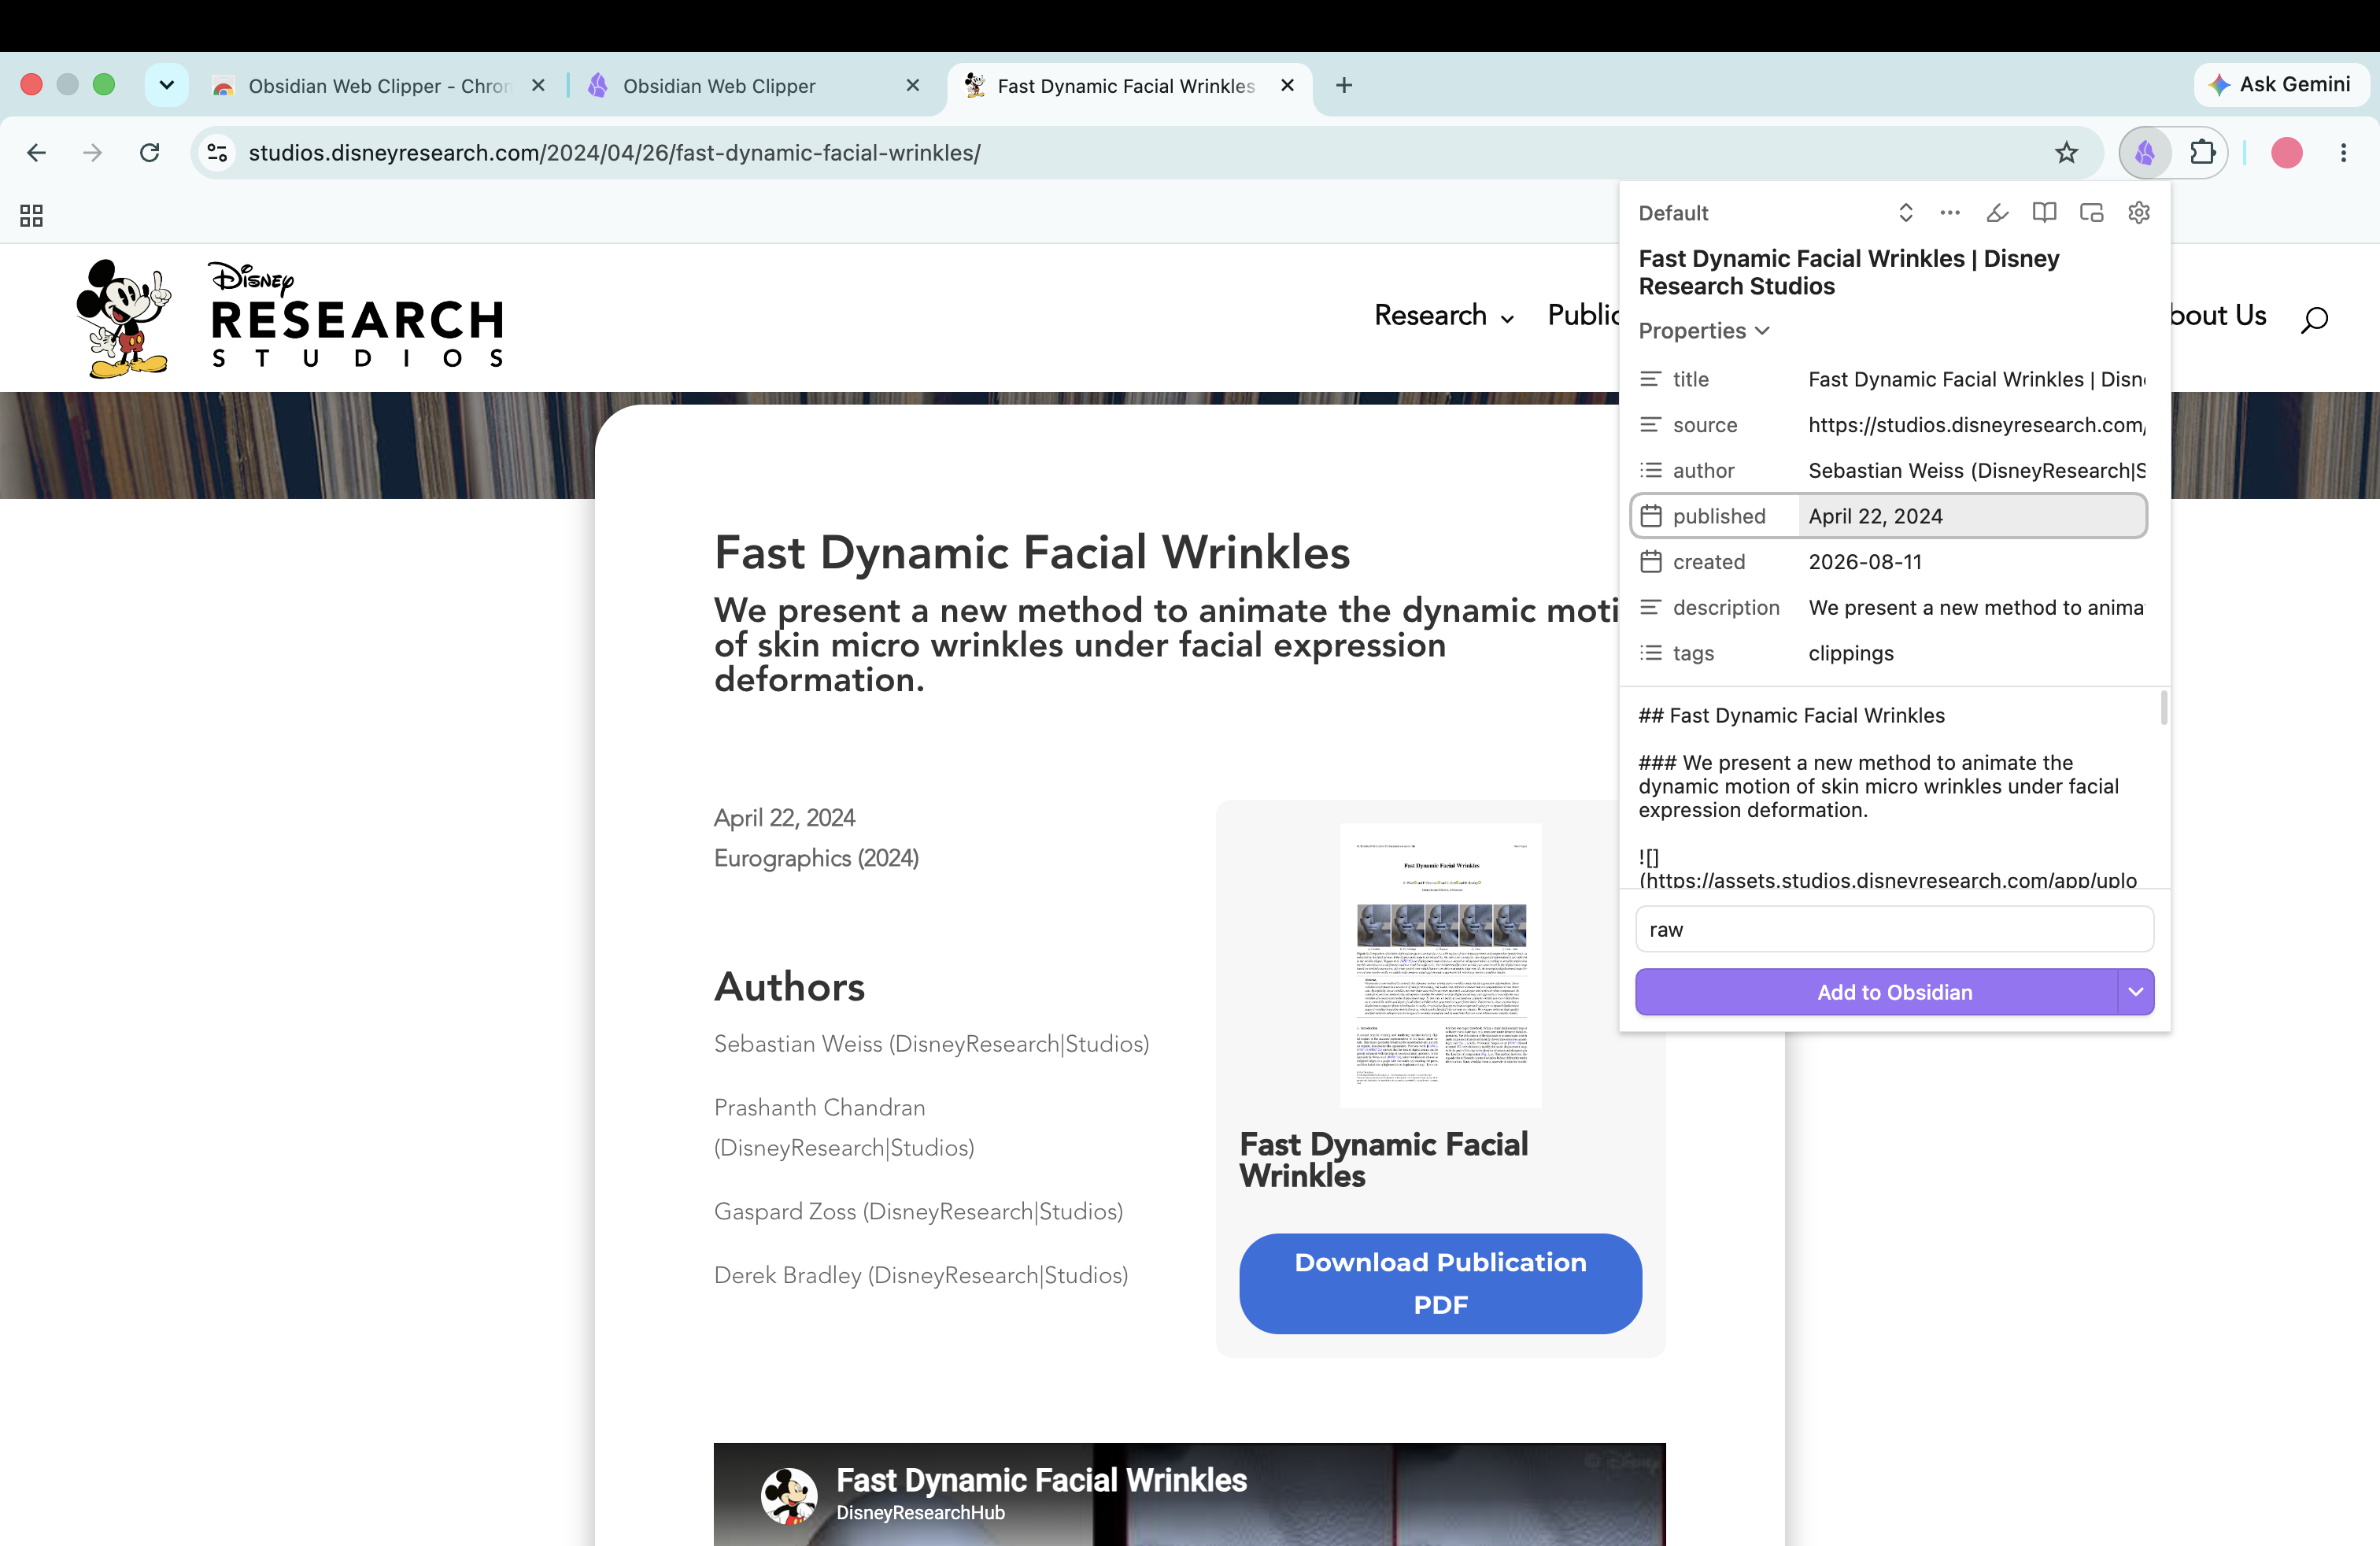Click the clipper note content scrollbar

click(x=2164, y=707)
